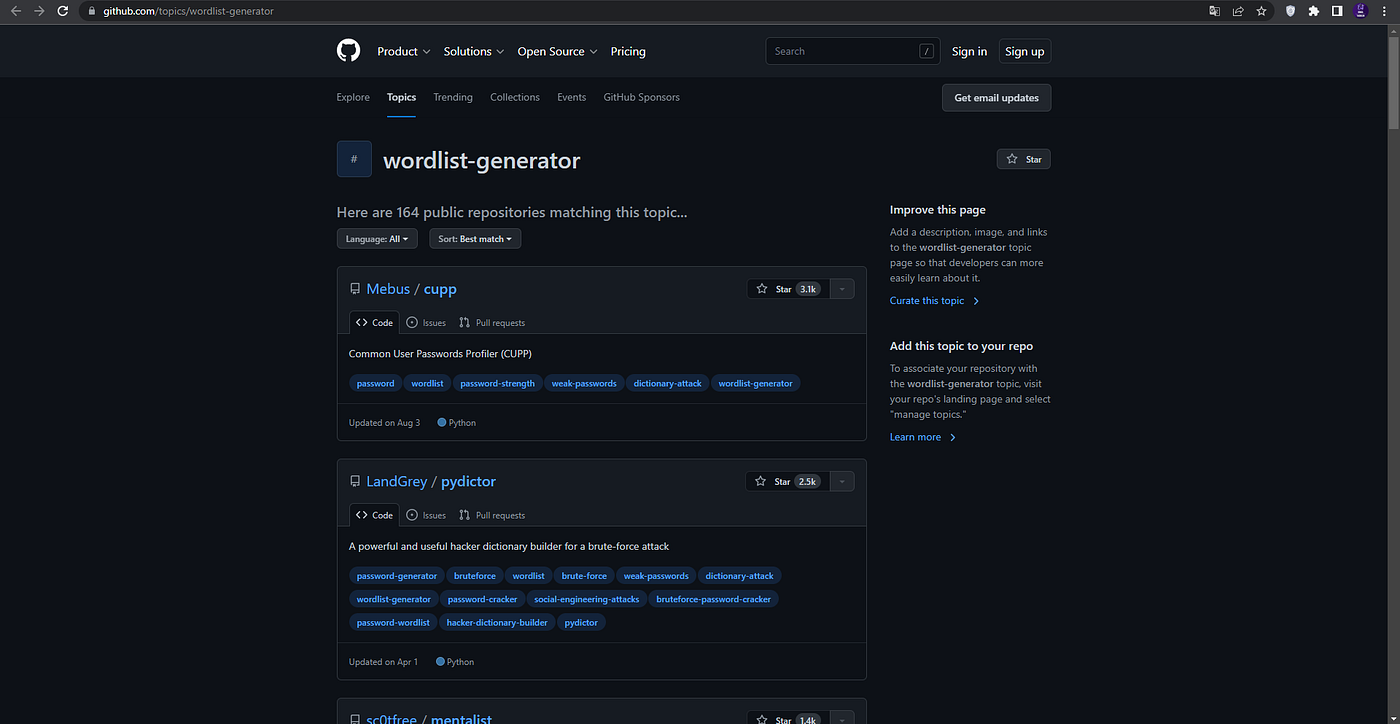Open the Issues tab for cupp

coord(426,323)
